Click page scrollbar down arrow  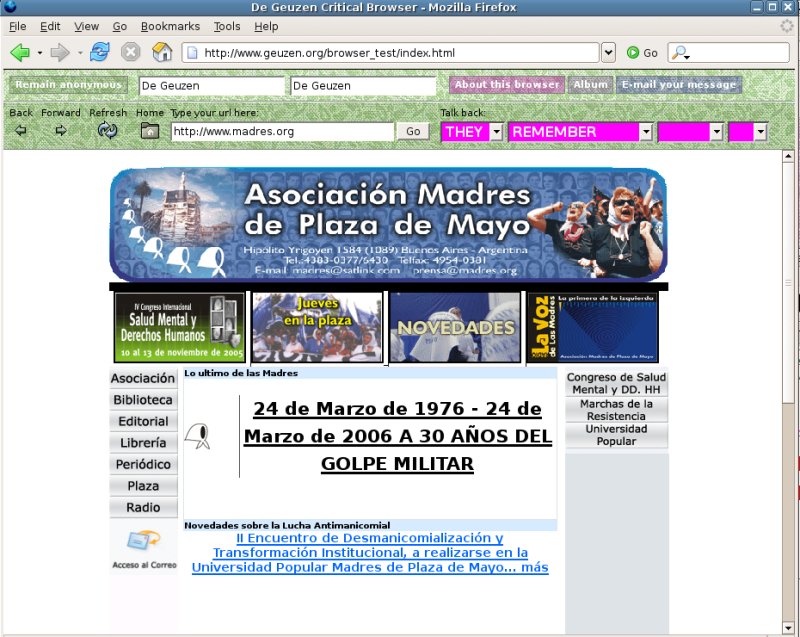pyautogui.click(x=788, y=627)
